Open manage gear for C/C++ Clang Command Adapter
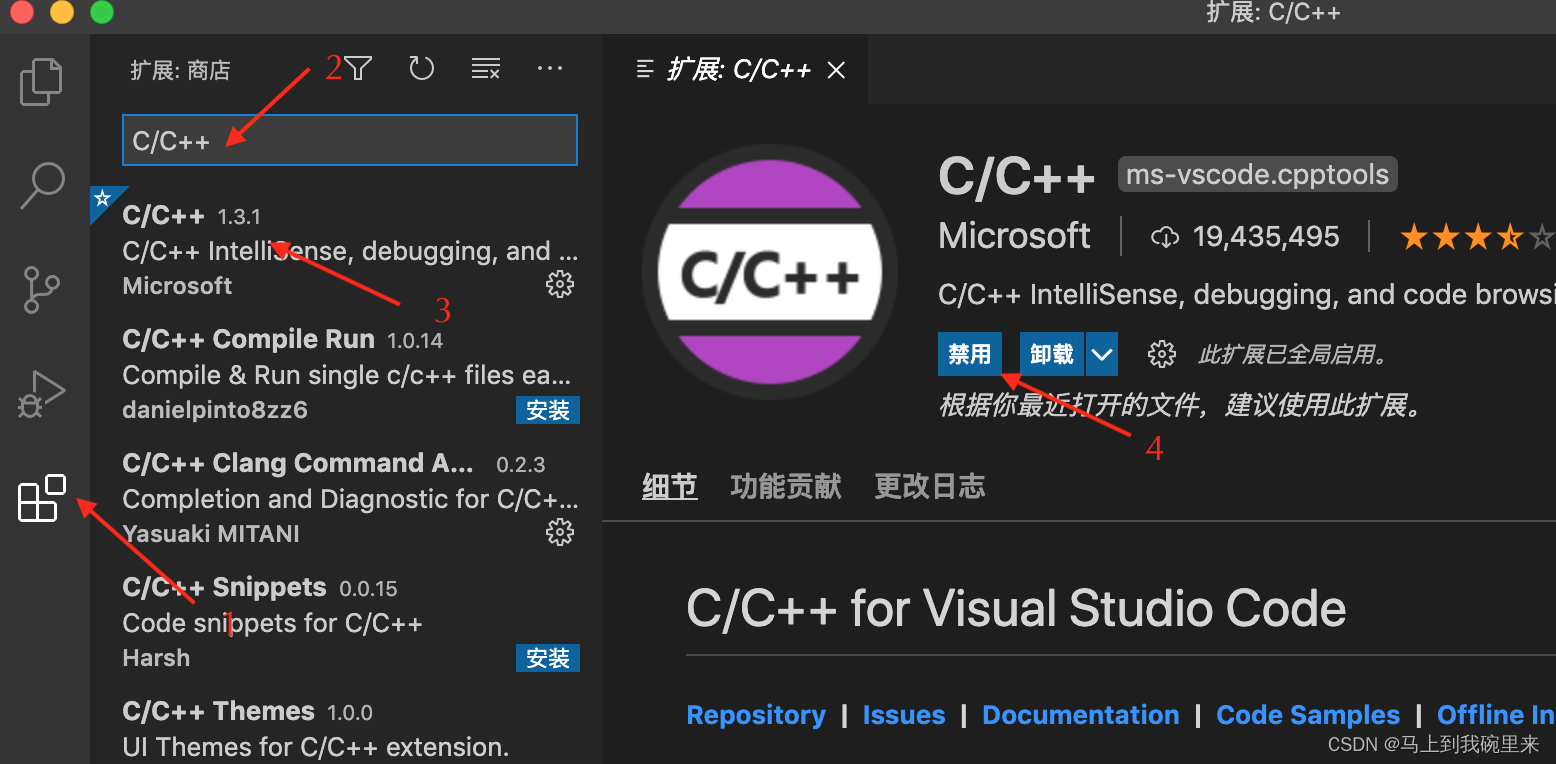This screenshot has width=1556, height=764. click(x=560, y=532)
